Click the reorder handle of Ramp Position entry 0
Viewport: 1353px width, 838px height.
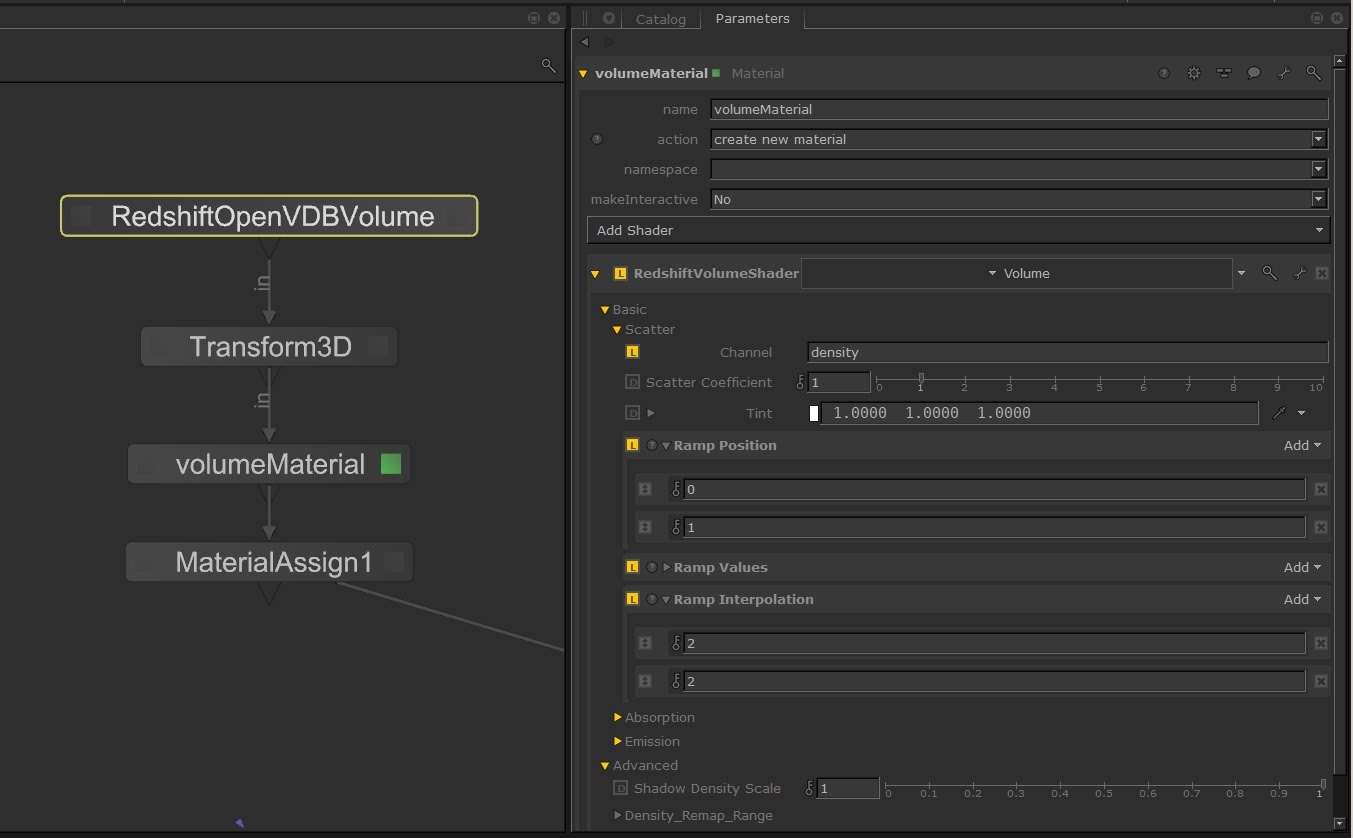[645, 489]
